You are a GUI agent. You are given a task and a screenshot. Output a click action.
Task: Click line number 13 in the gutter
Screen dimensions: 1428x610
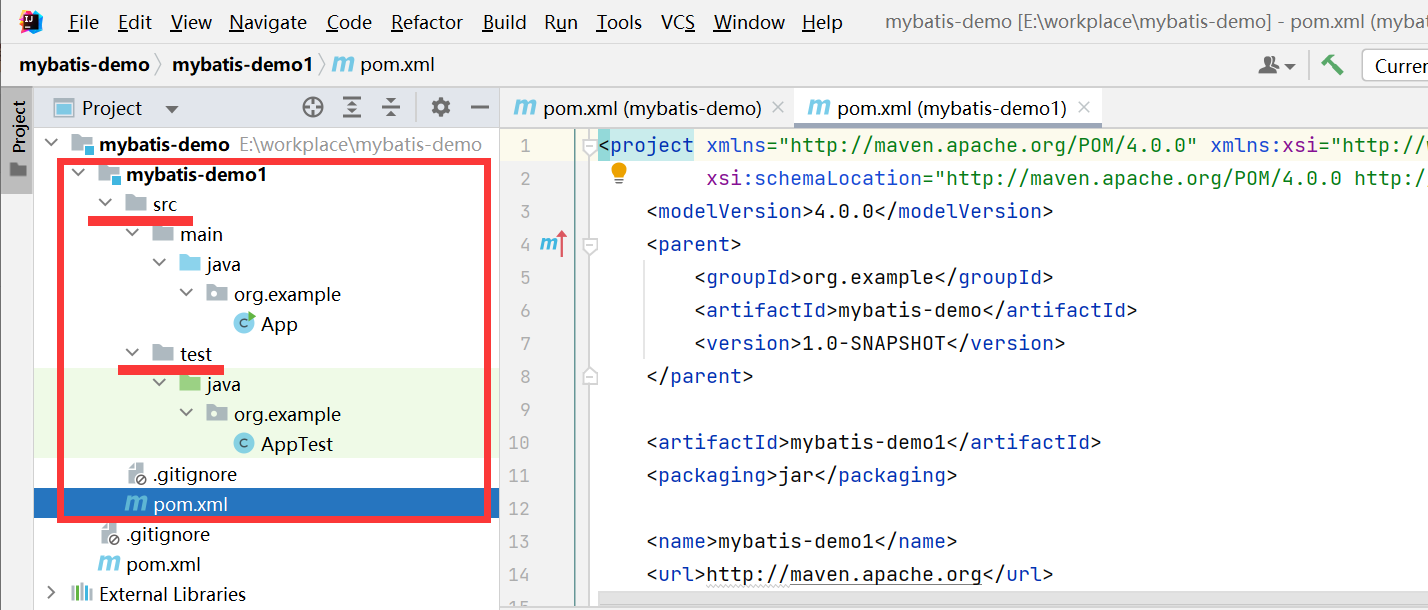coord(519,541)
